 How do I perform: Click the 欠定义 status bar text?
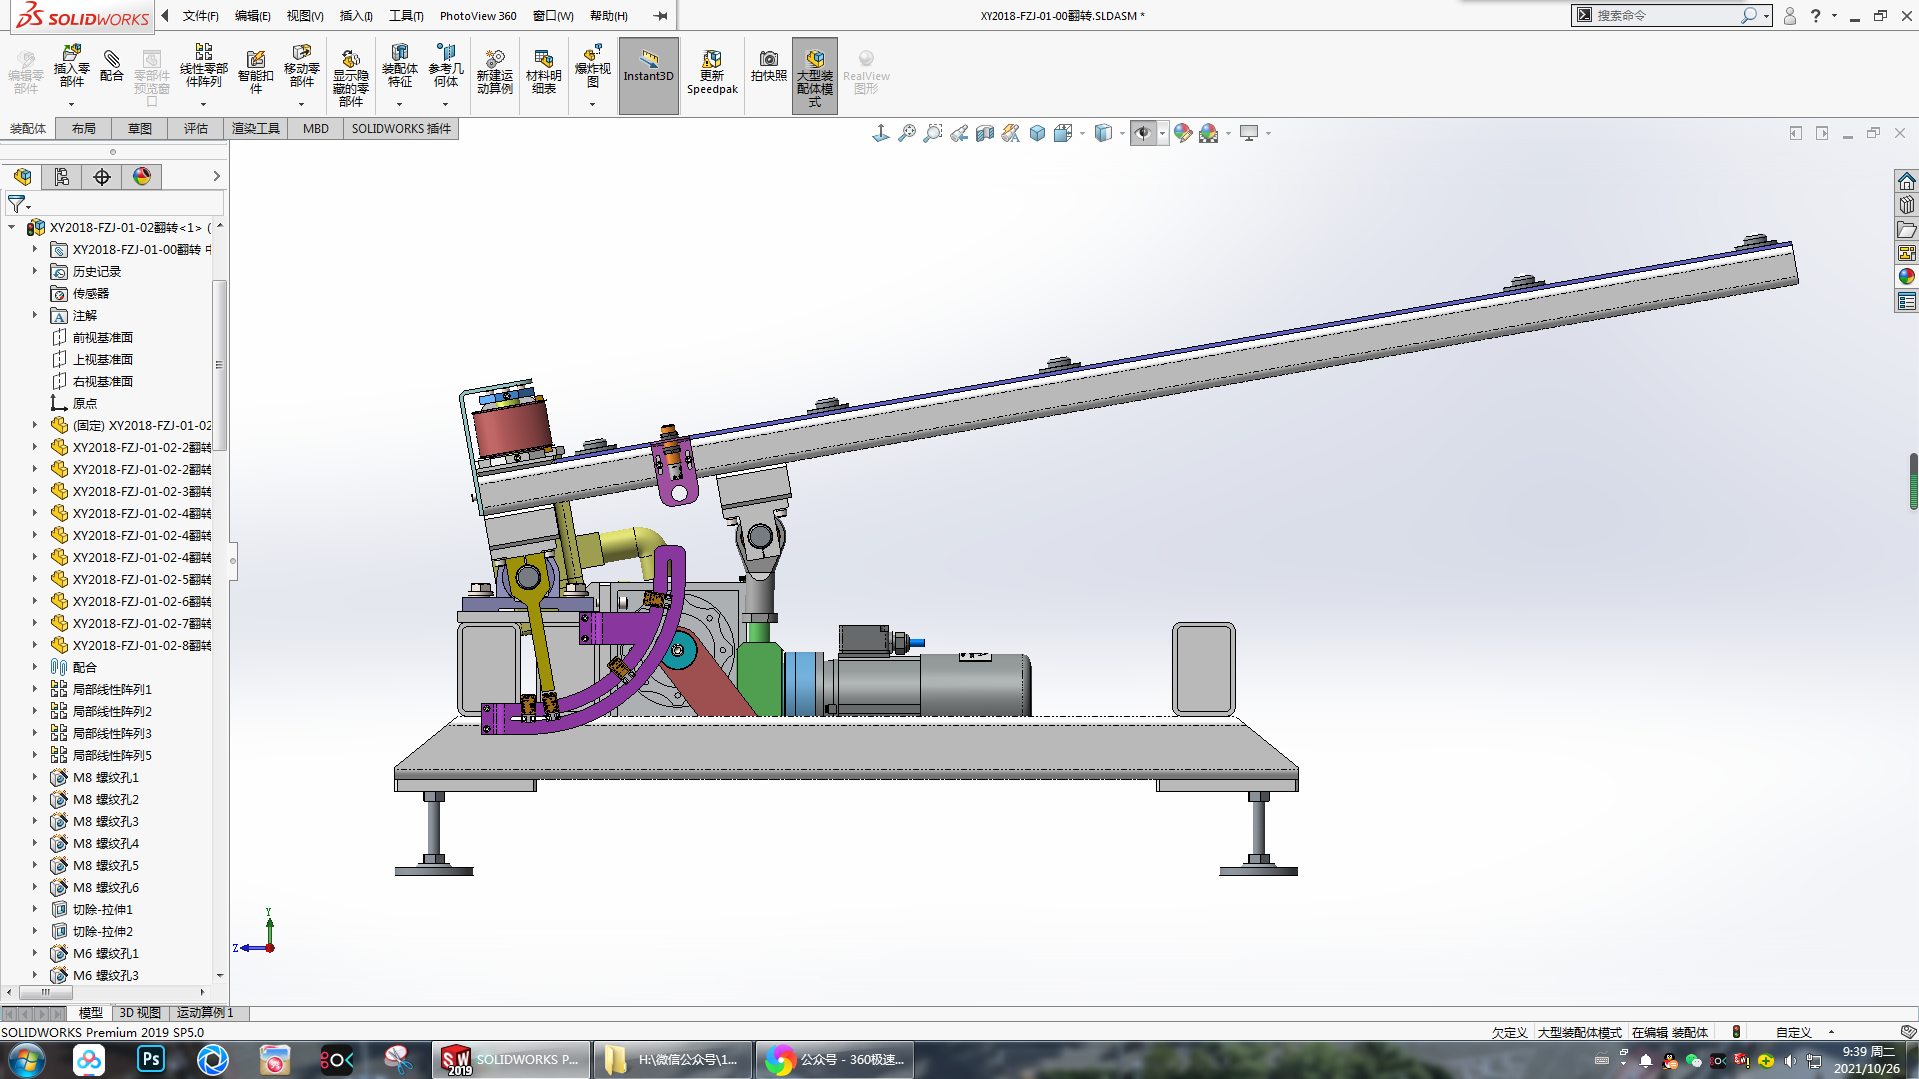point(1509,1033)
